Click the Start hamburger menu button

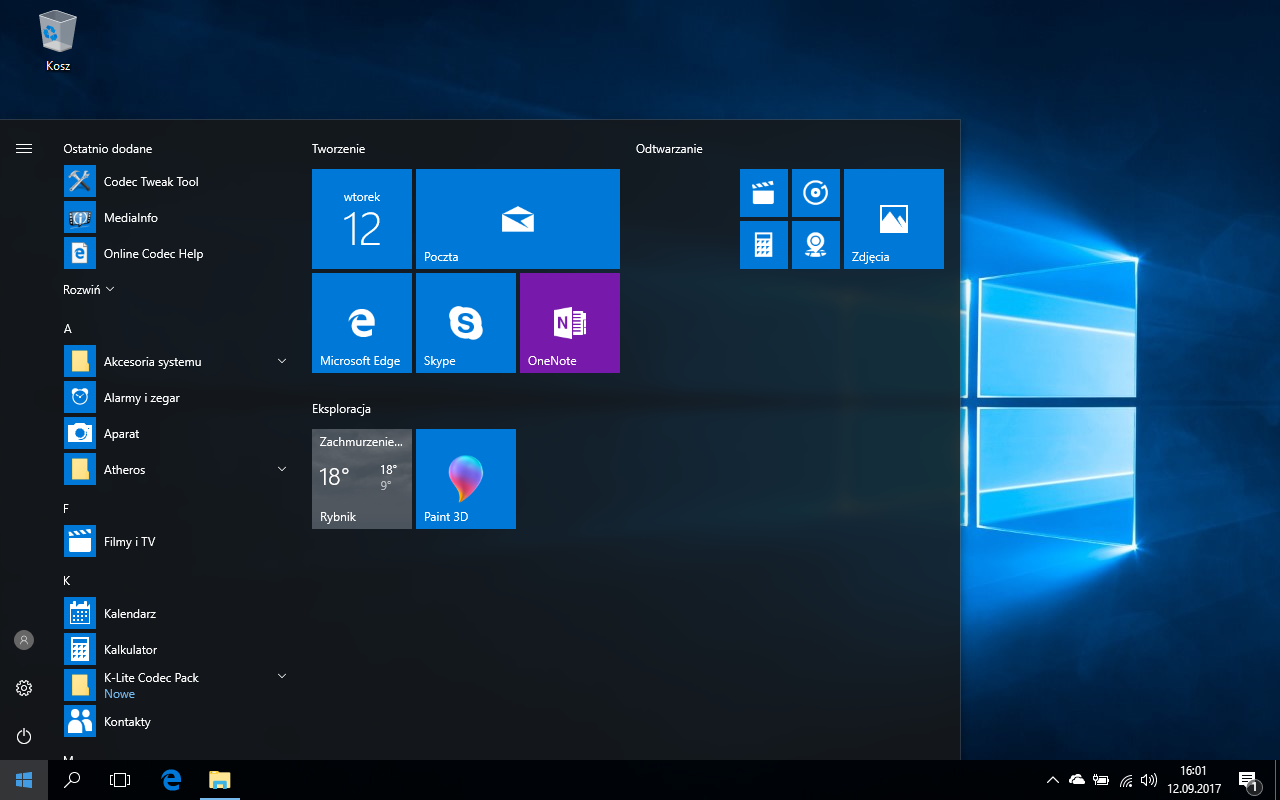point(24,148)
